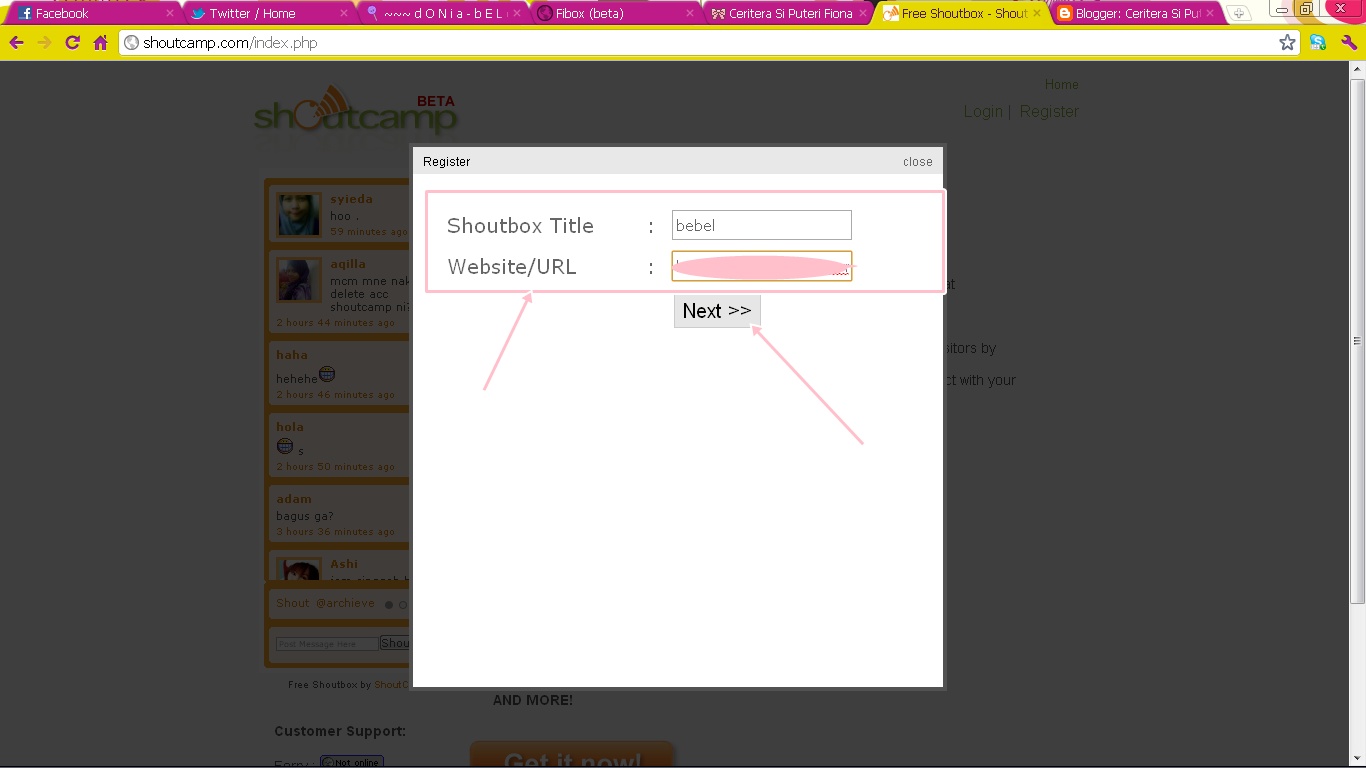The image size is (1366, 768).
Task: Click the blue extension icon beside the star
Action: point(1318,43)
